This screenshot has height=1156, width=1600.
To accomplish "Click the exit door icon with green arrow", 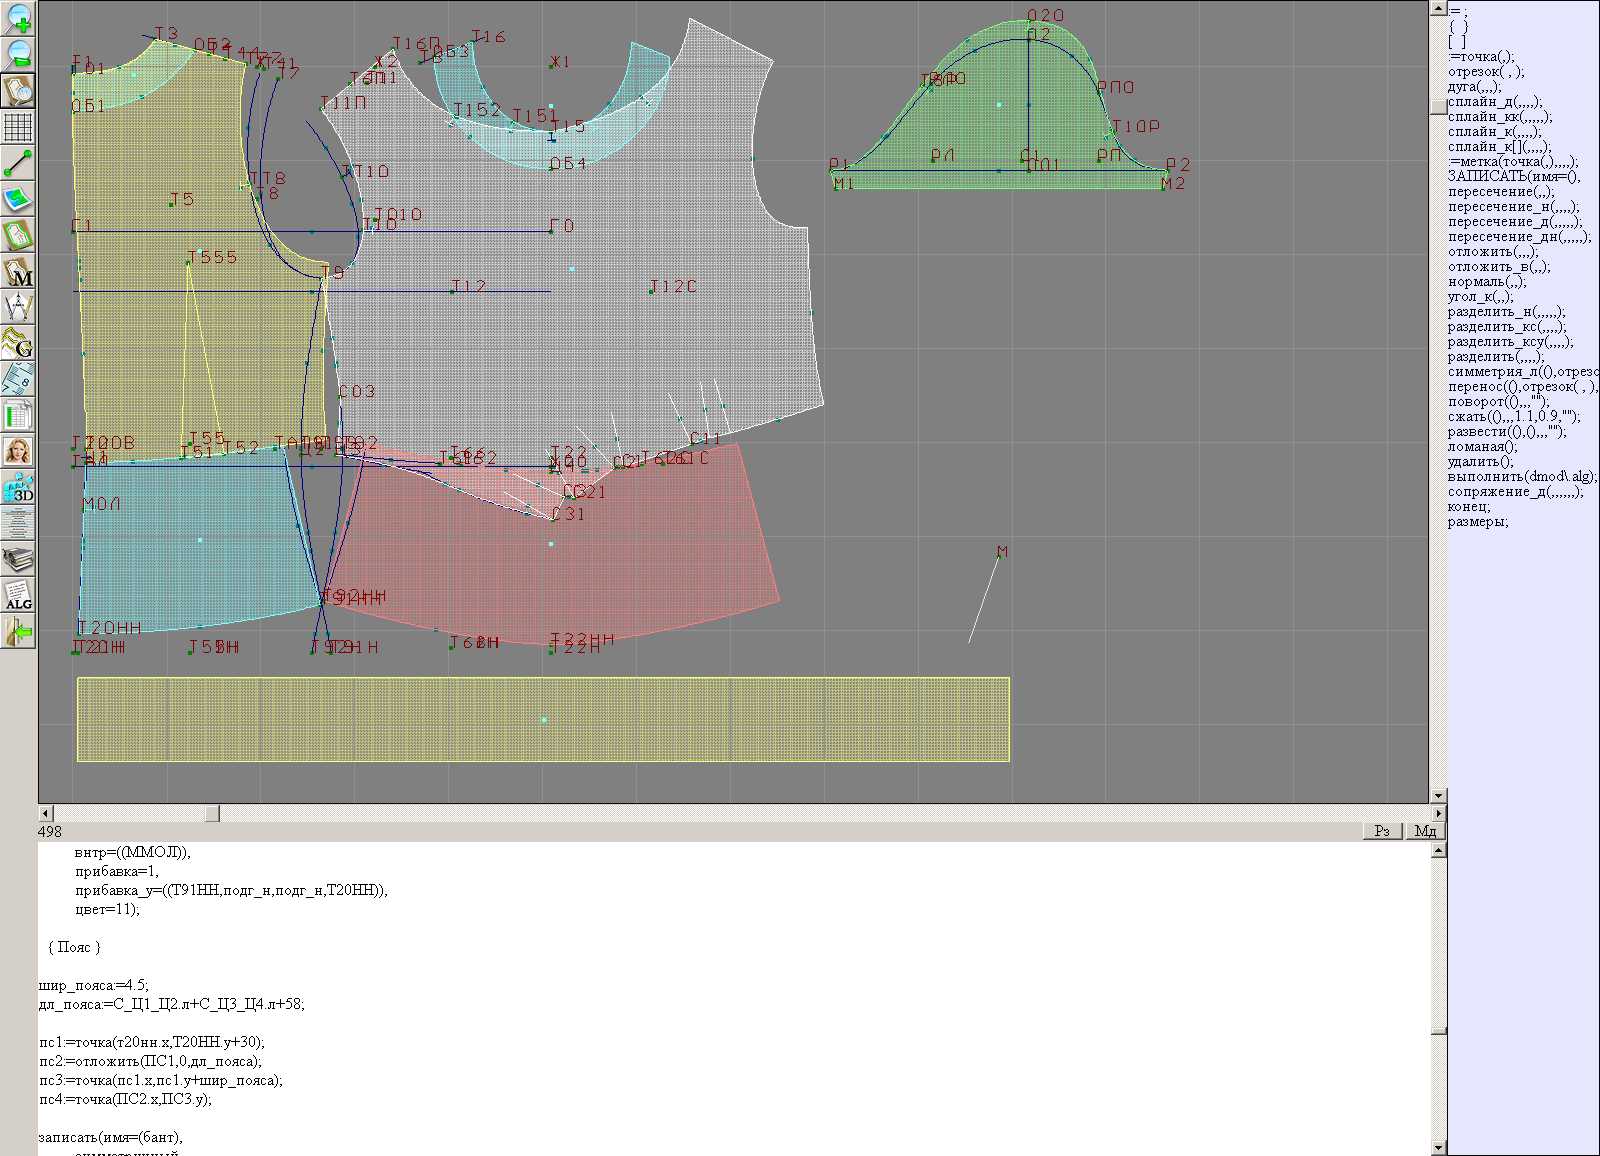I will click(18, 631).
